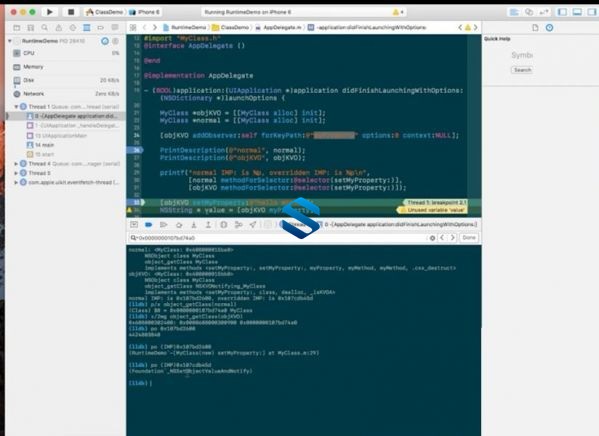Open the debug navigator icon

tap(87, 28)
